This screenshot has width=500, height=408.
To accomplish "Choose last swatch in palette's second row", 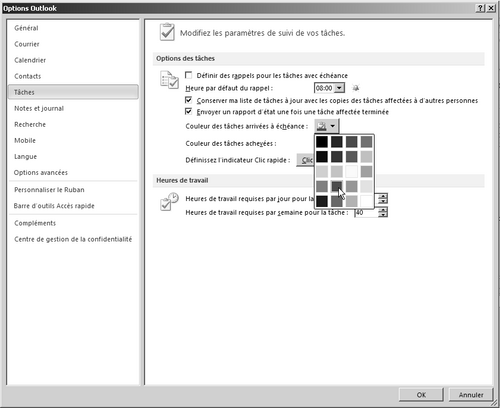I will [x=366, y=157].
